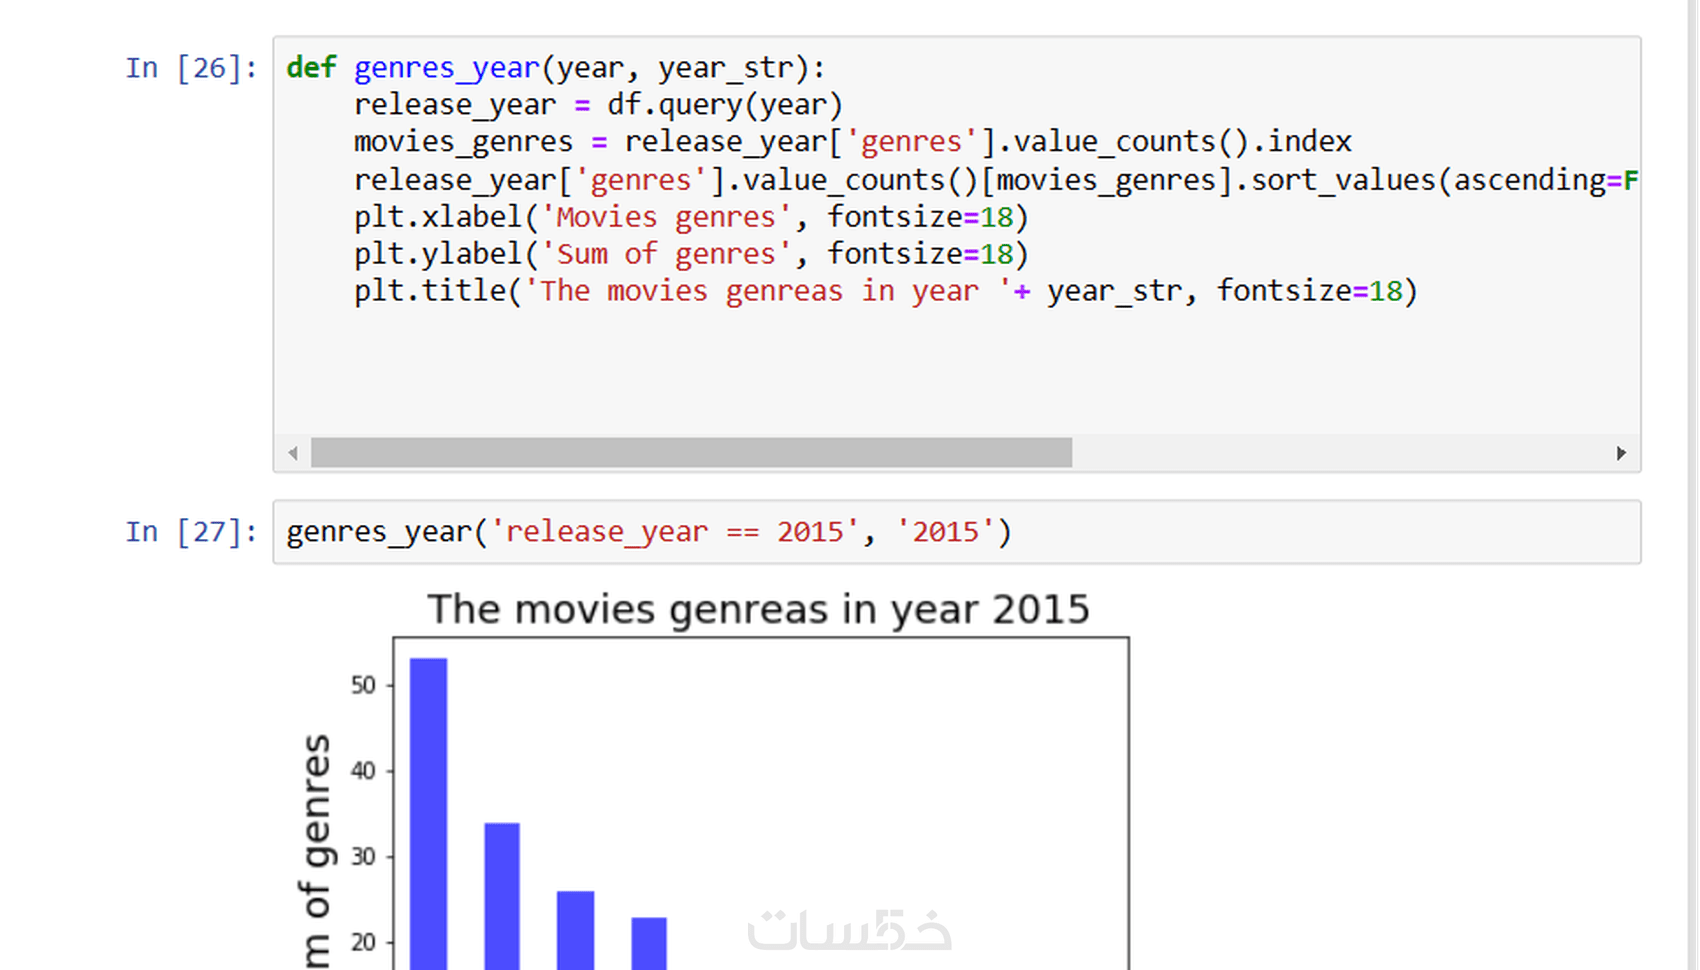This screenshot has height=970, width=1700.
Task: Click the df.query(year) code line
Action: (x=598, y=105)
